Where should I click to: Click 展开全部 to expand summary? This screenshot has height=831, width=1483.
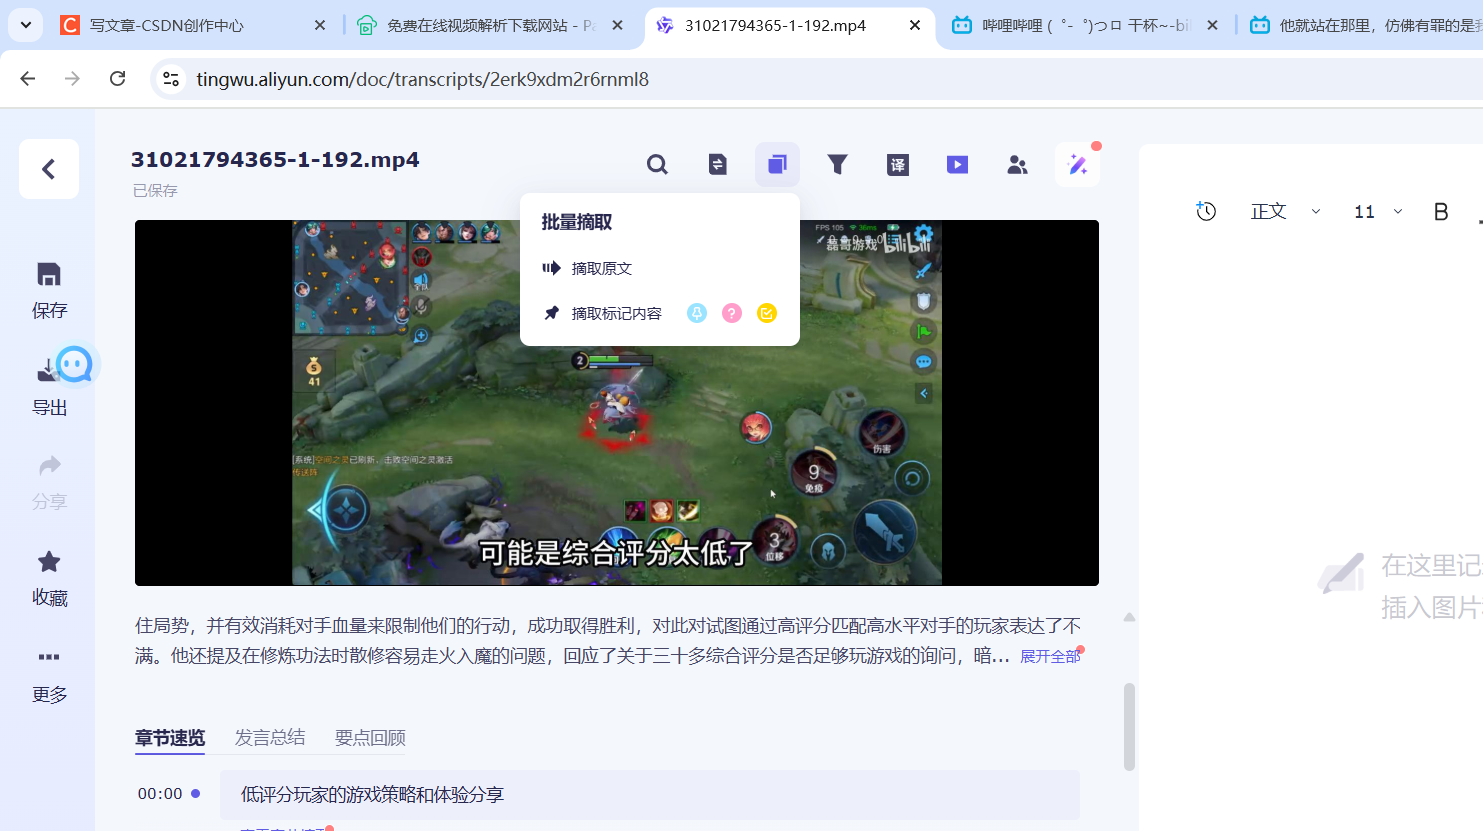[x=1050, y=656]
